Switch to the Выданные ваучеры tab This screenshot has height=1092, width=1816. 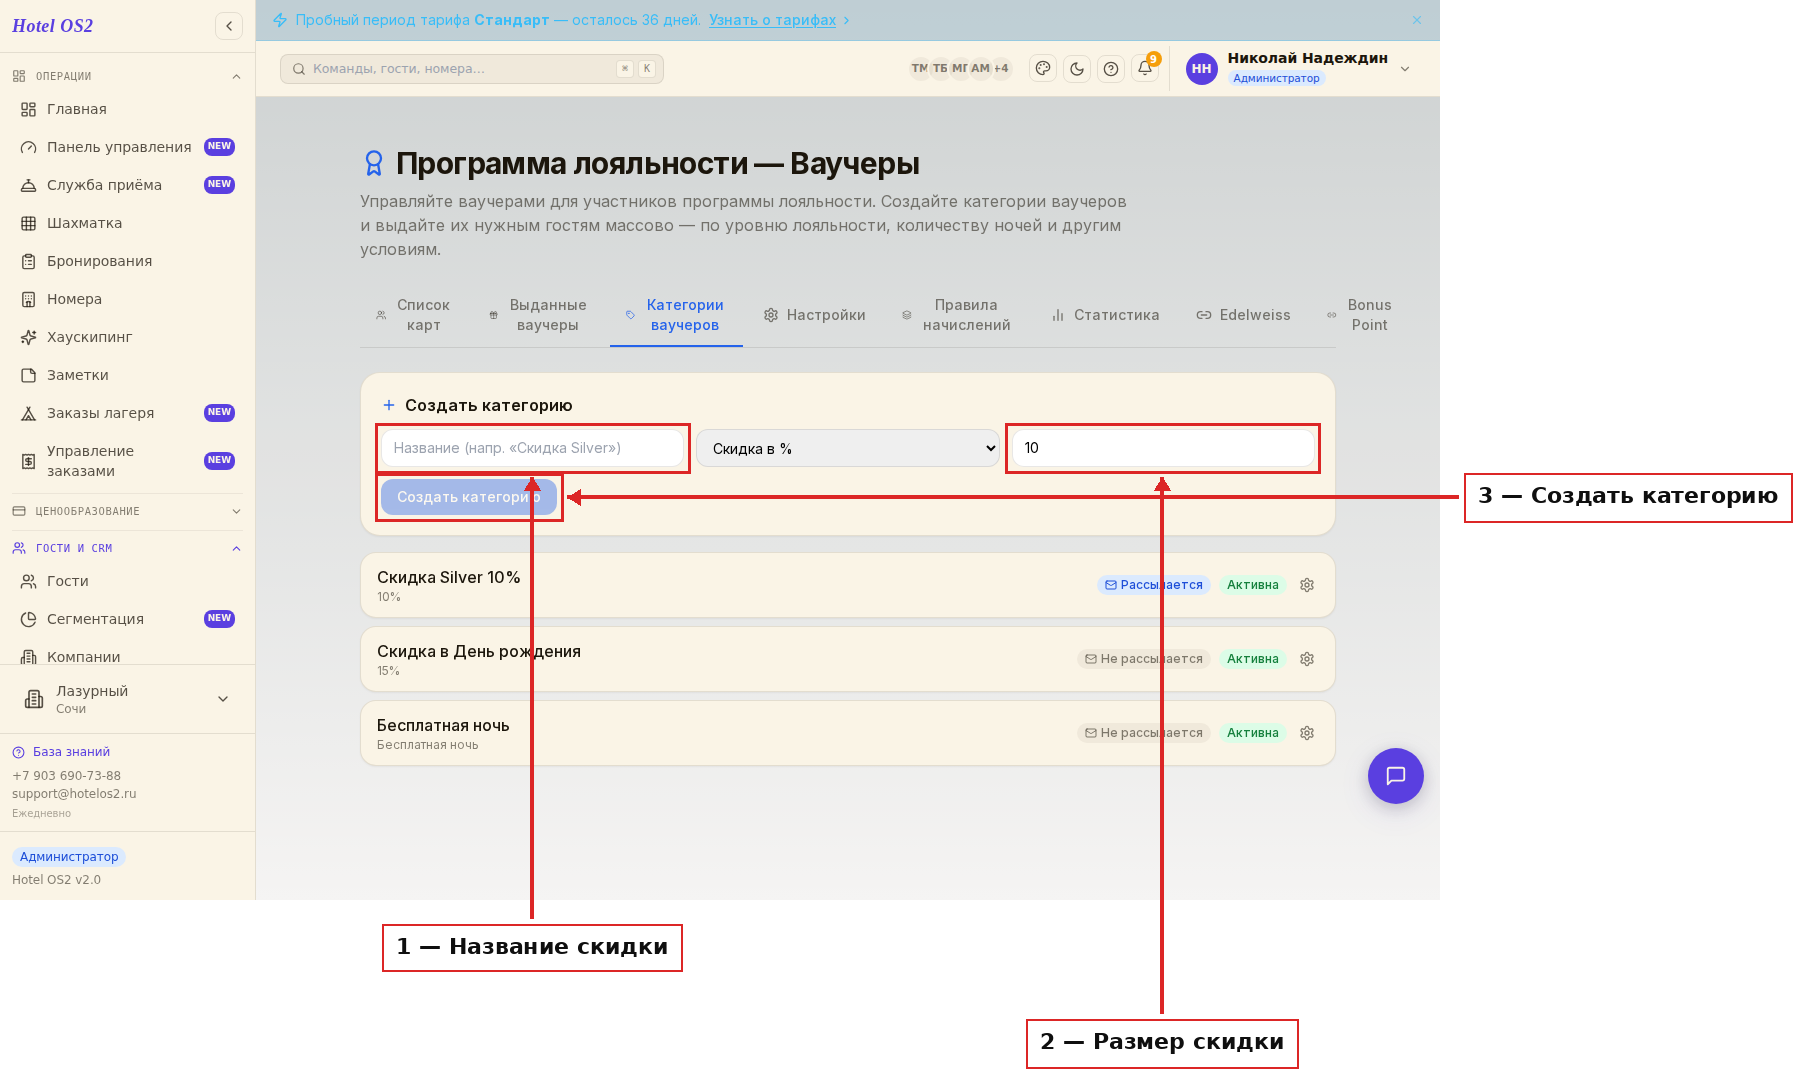pos(537,315)
